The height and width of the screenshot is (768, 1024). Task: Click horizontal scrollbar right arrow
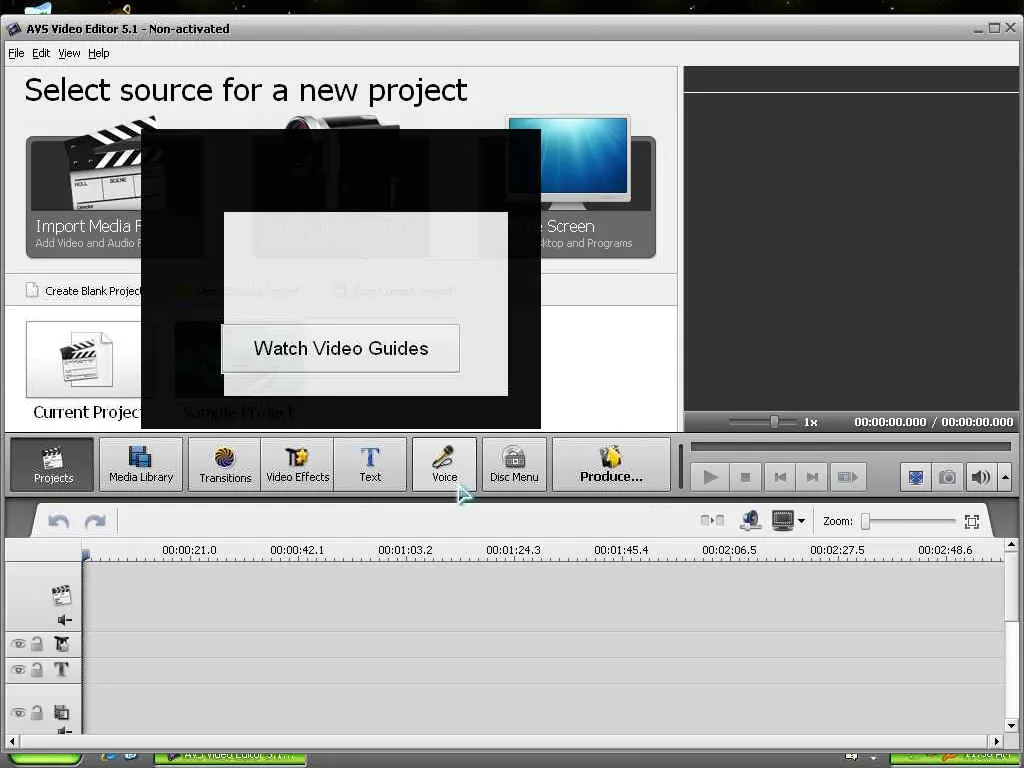pyautogui.click(x=997, y=741)
